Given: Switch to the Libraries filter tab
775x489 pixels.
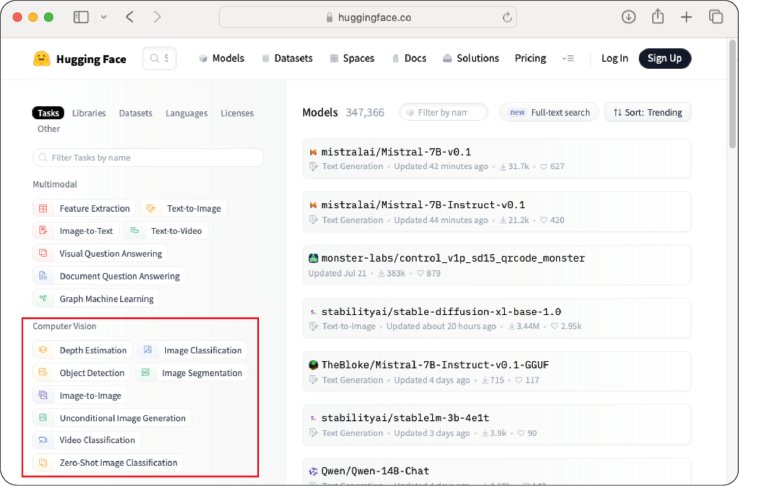Looking at the screenshot, I should point(89,114).
